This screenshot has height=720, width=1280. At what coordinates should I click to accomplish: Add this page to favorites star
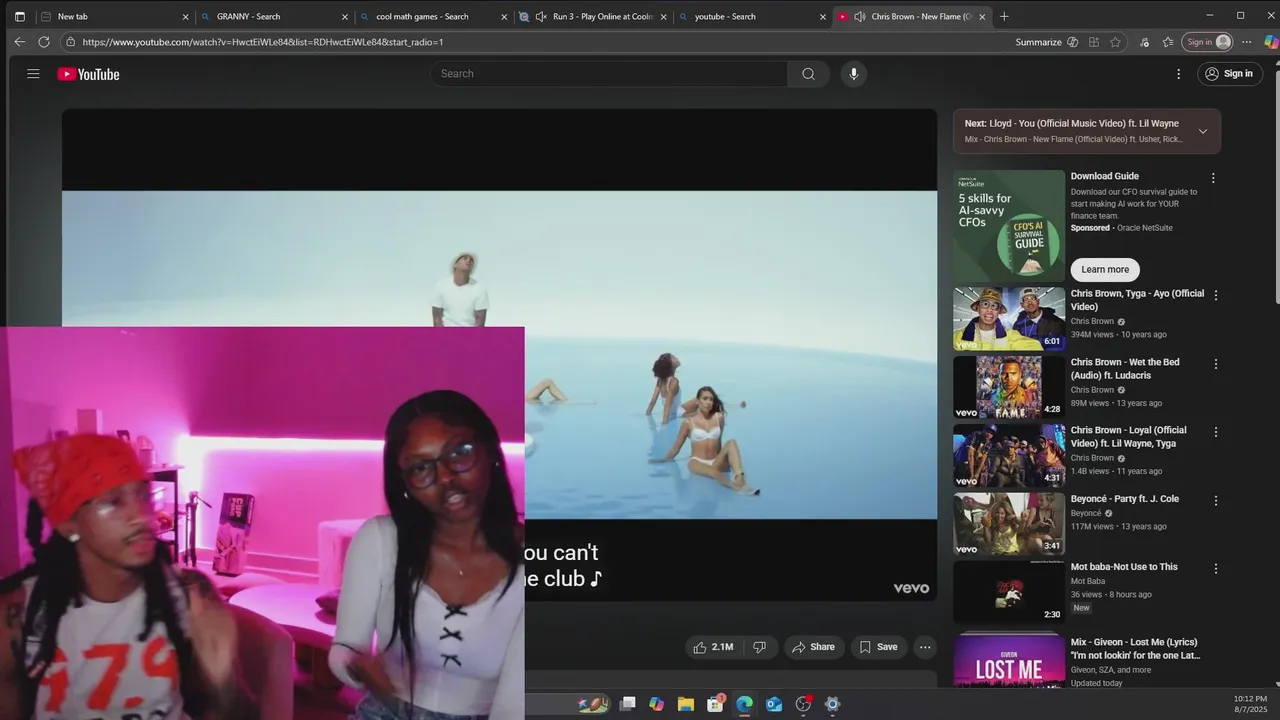coord(1116,42)
